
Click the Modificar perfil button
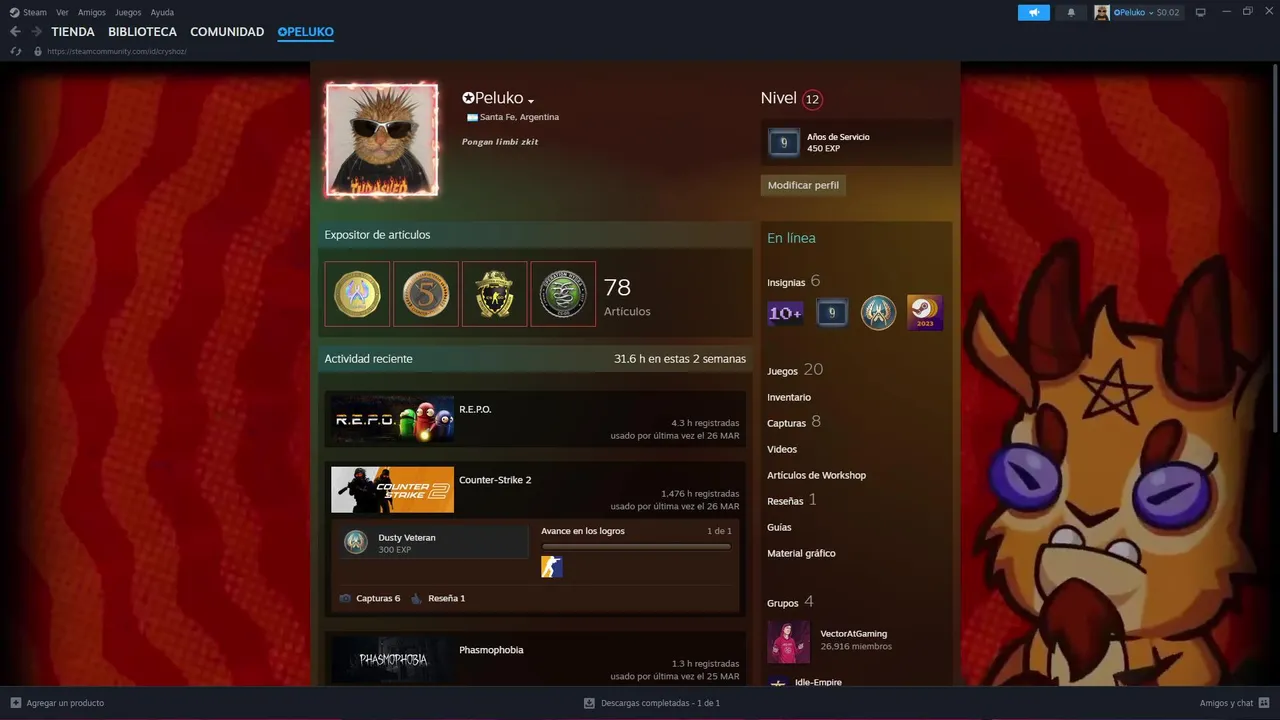click(x=803, y=185)
